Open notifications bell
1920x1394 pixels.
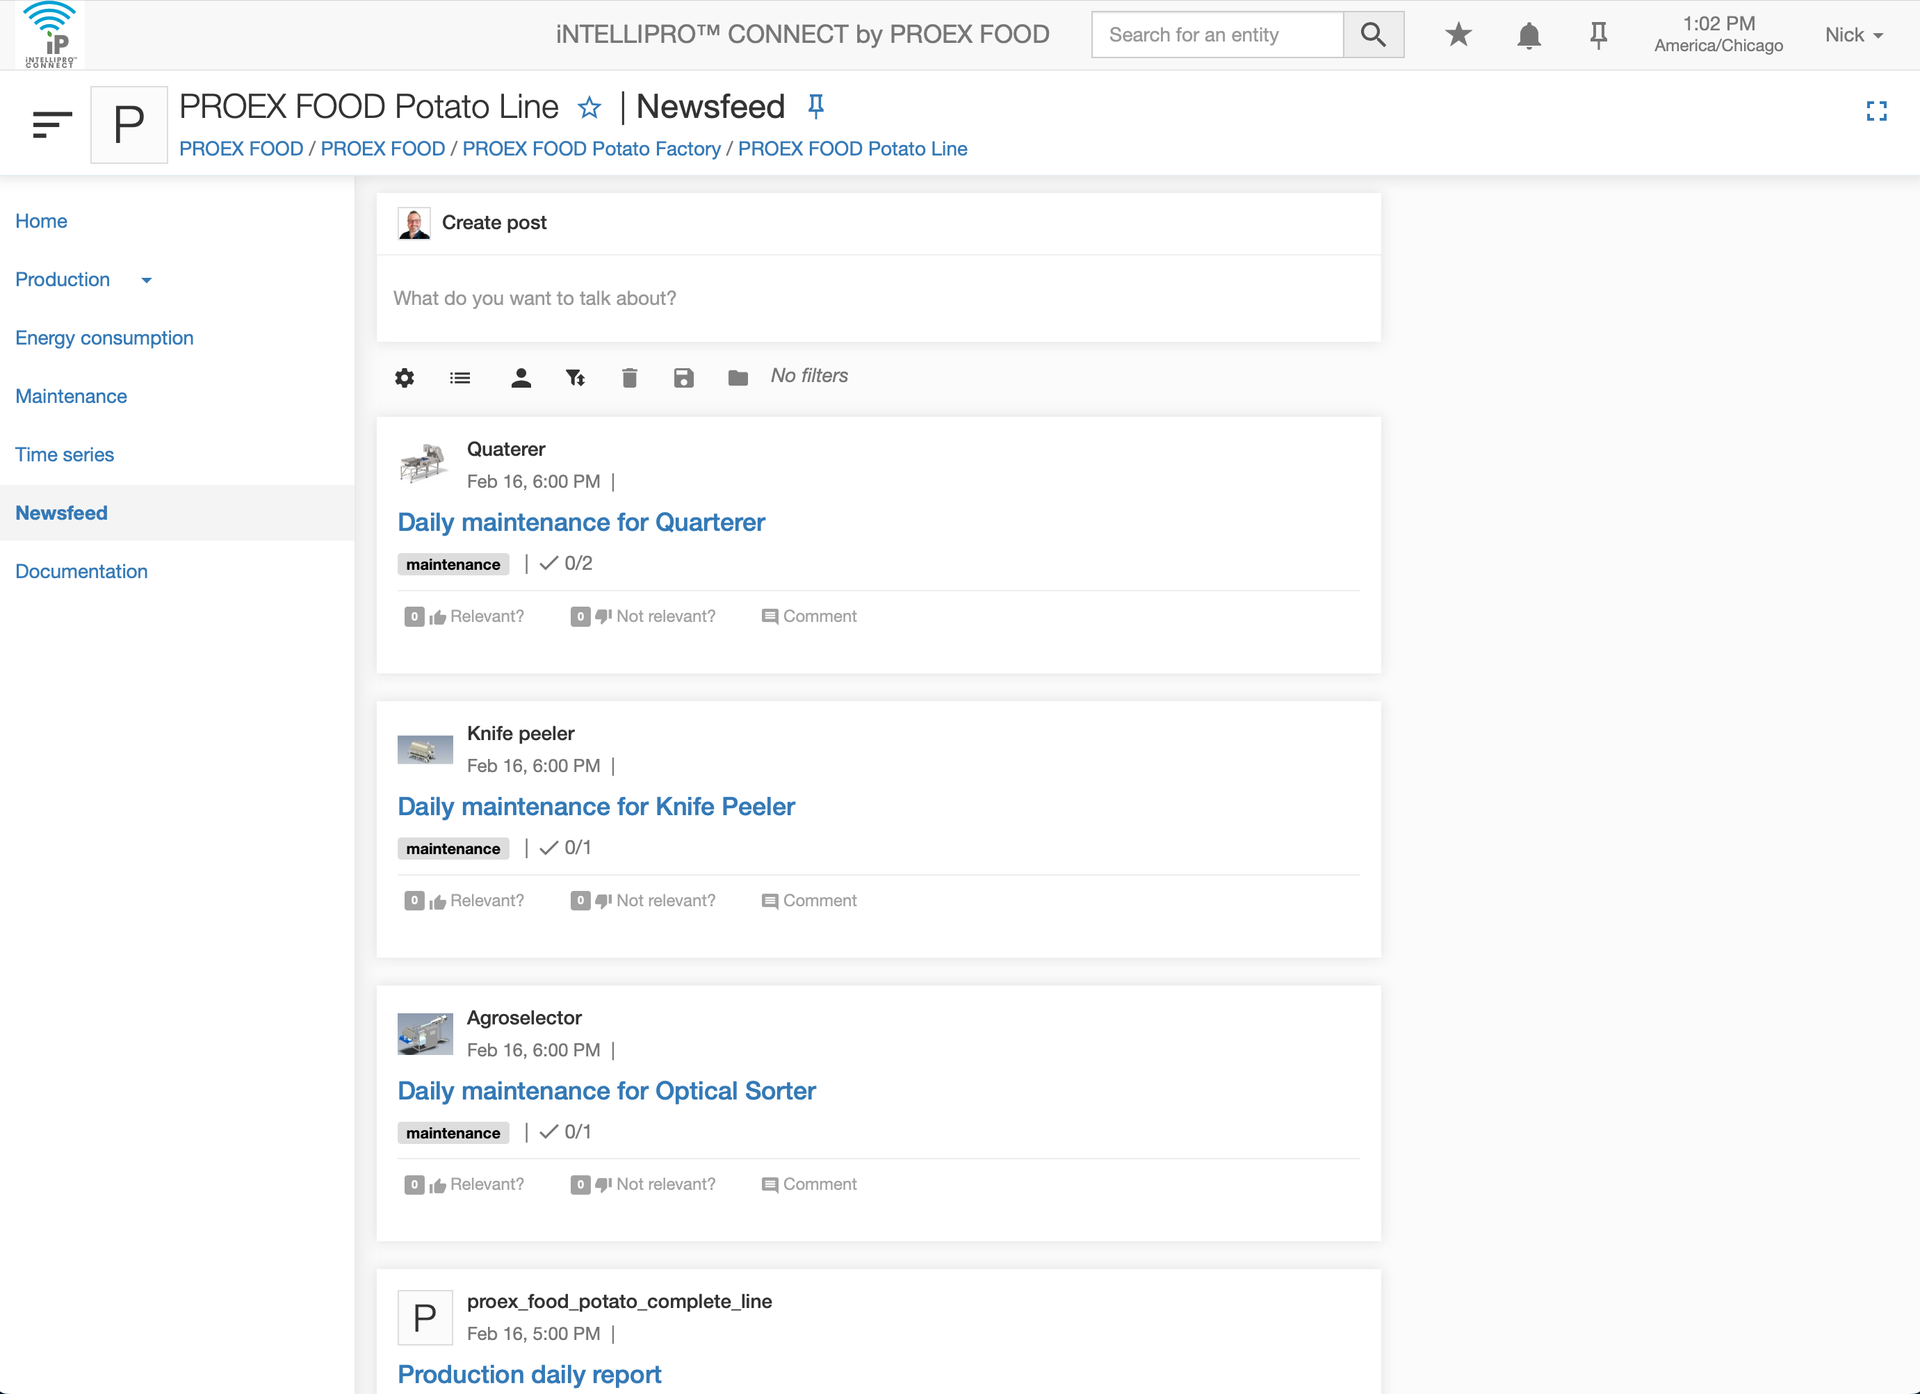coord(1528,35)
